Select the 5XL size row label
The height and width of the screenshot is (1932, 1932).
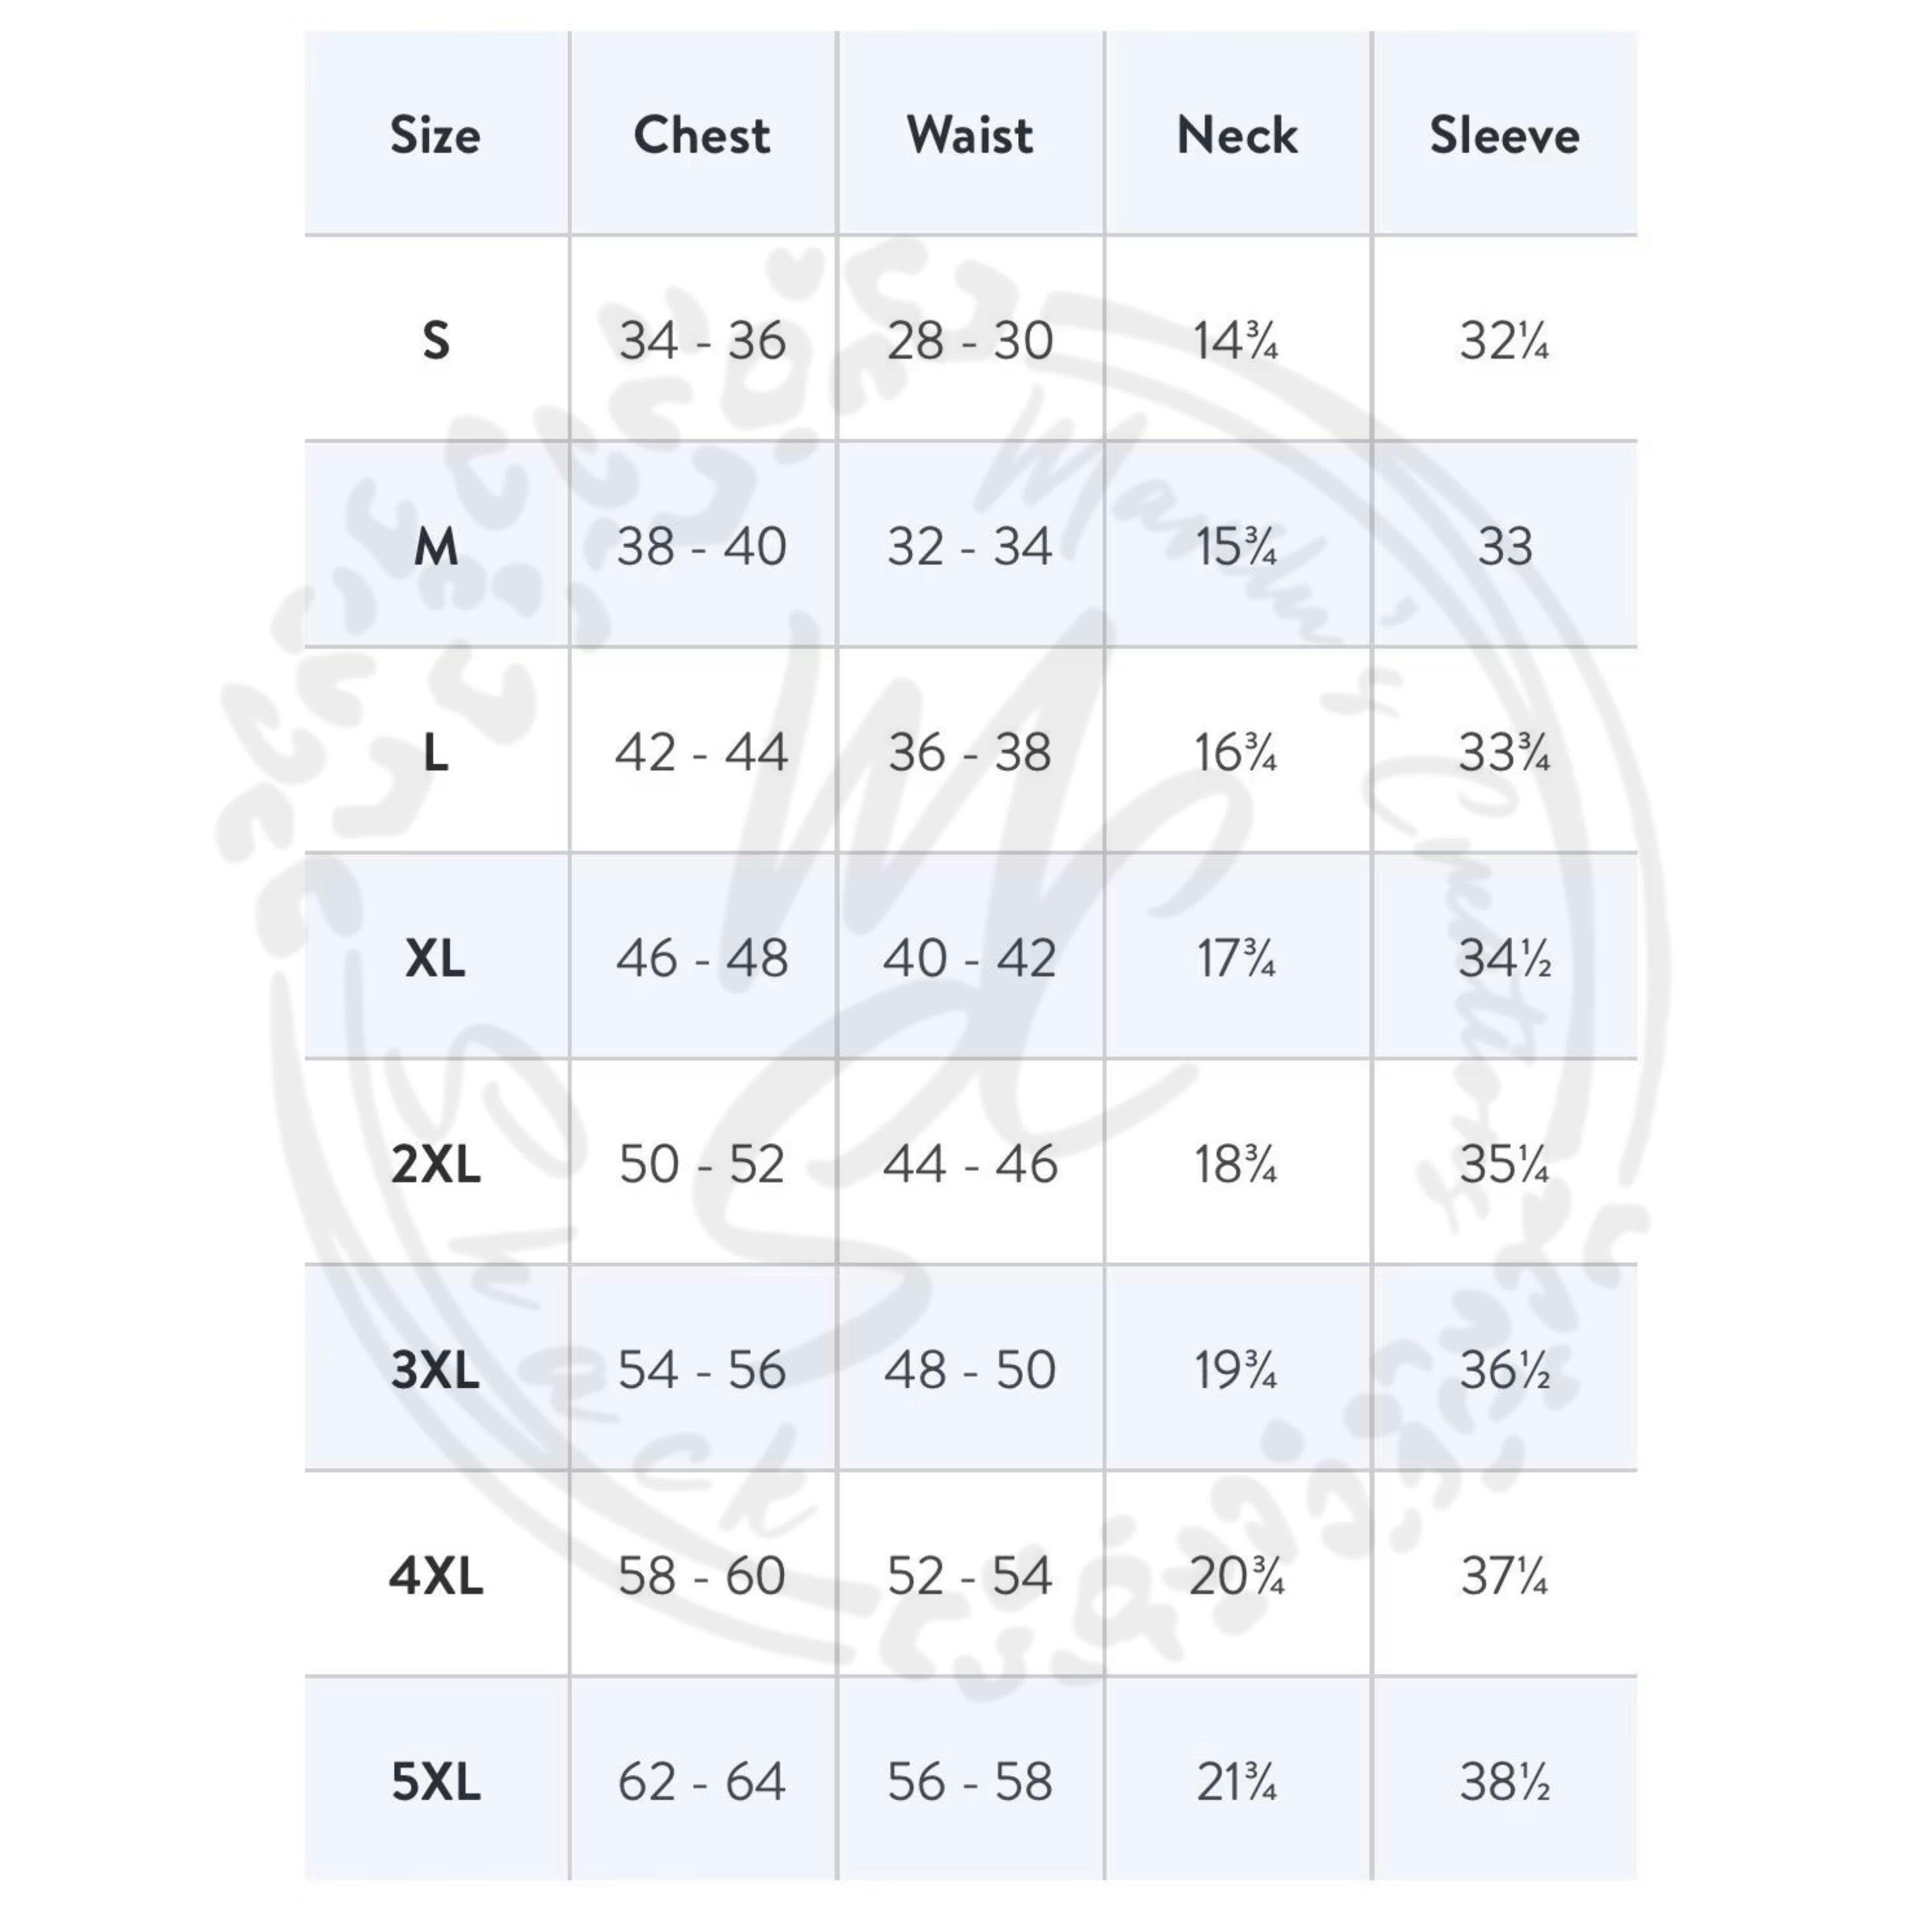pyautogui.click(x=435, y=1782)
